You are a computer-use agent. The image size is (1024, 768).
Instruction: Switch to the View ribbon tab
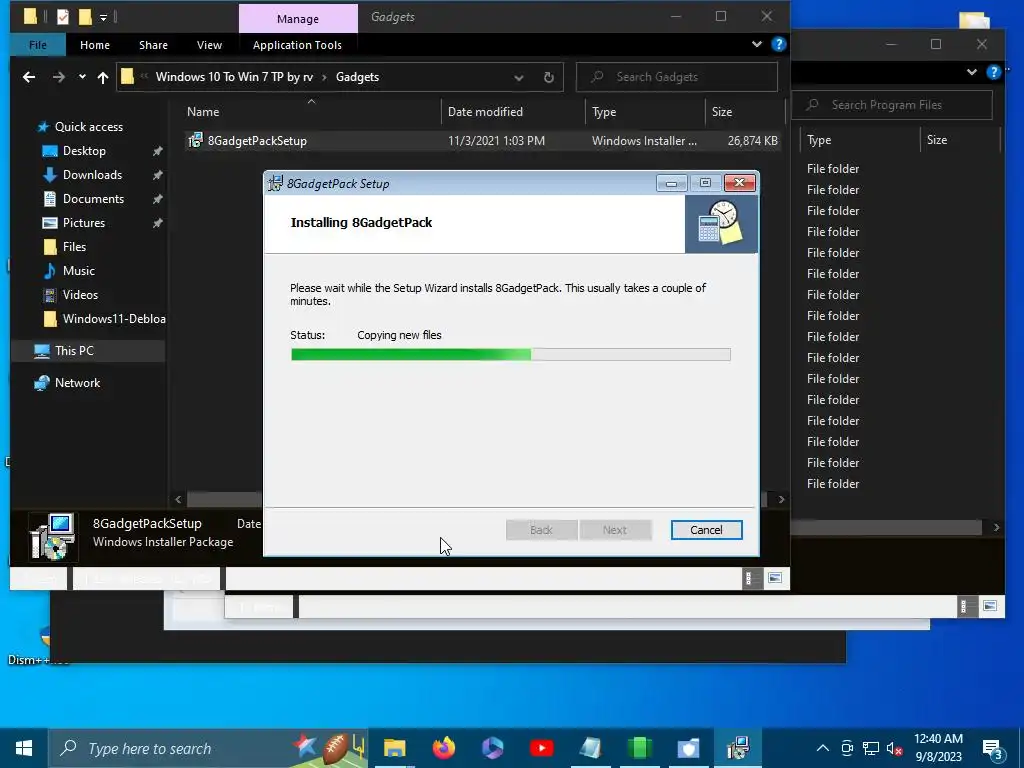tap(210, 45)
